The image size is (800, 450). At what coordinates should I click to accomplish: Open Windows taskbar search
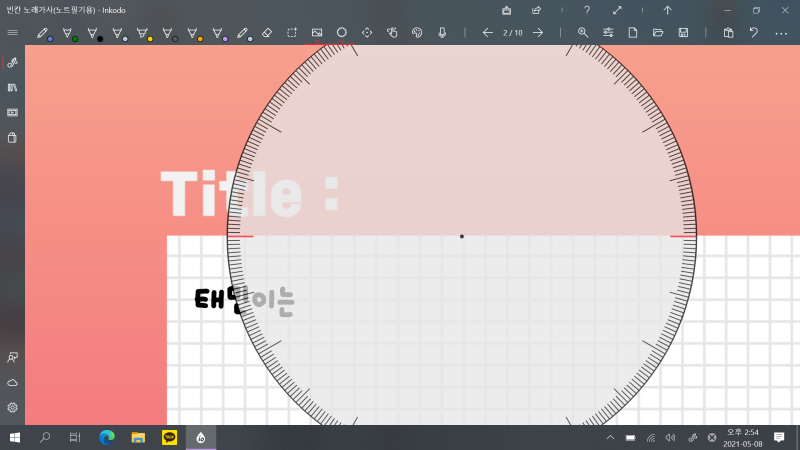45,438
